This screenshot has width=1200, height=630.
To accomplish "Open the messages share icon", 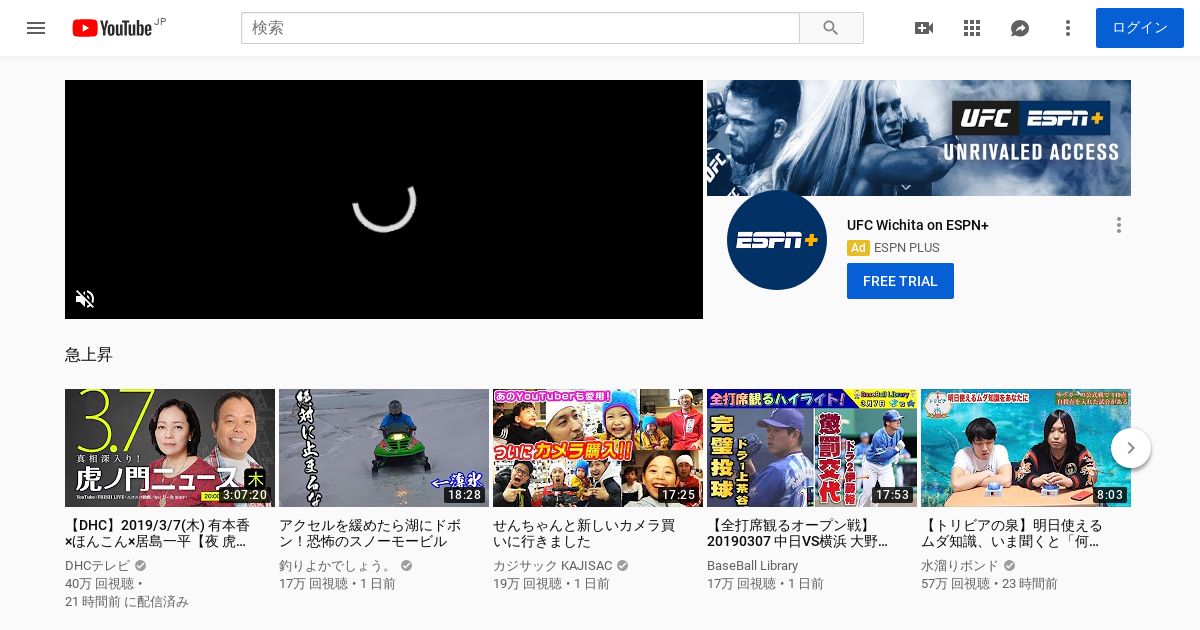I will pyautogui.click(x=1020, y=28).
